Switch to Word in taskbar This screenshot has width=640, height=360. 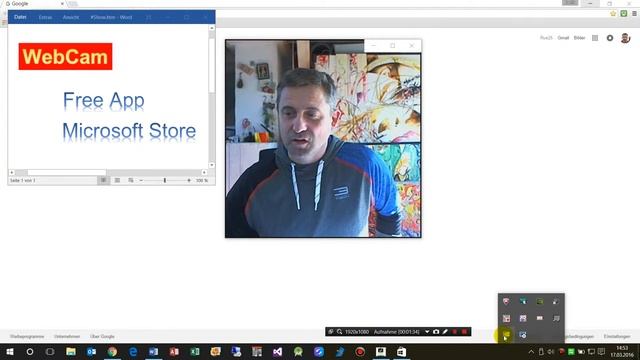pos(153,352)
